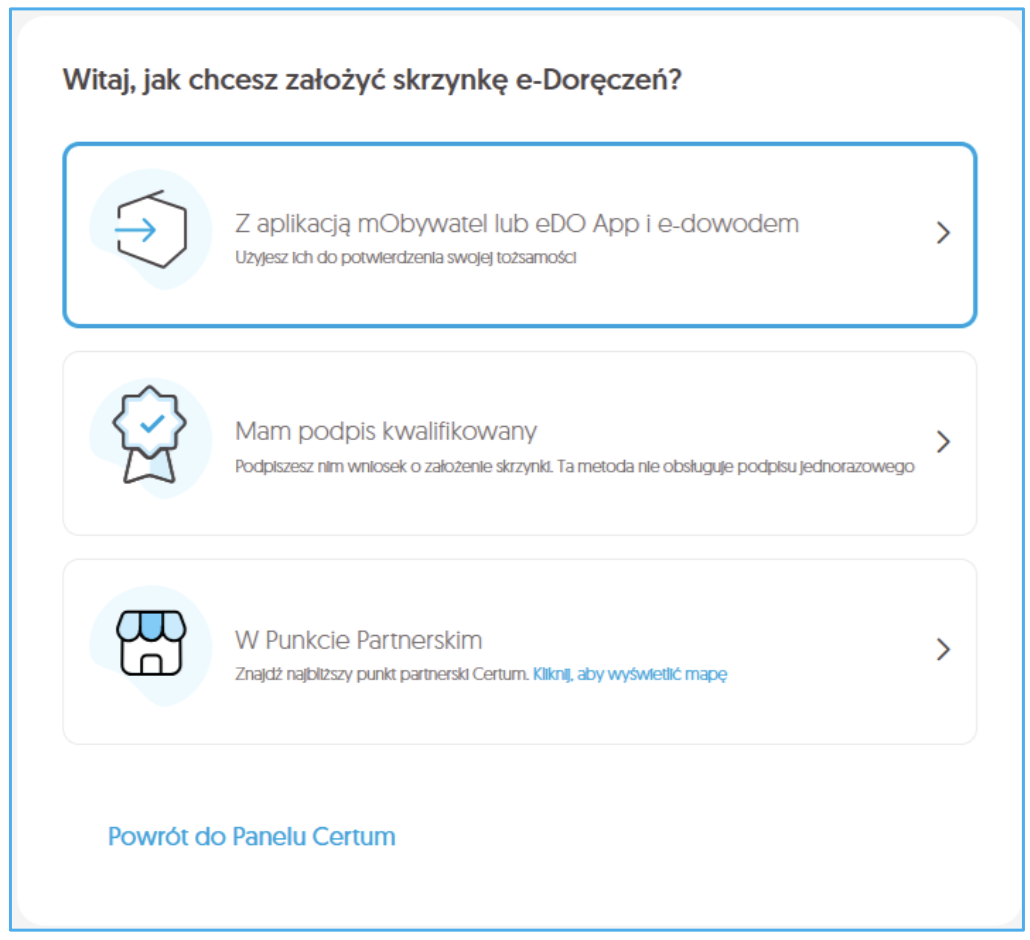Click "Znajdź najbliższy punkt partnerski Certum" text
Screen dimensions: 1030x940
[381, 674]
